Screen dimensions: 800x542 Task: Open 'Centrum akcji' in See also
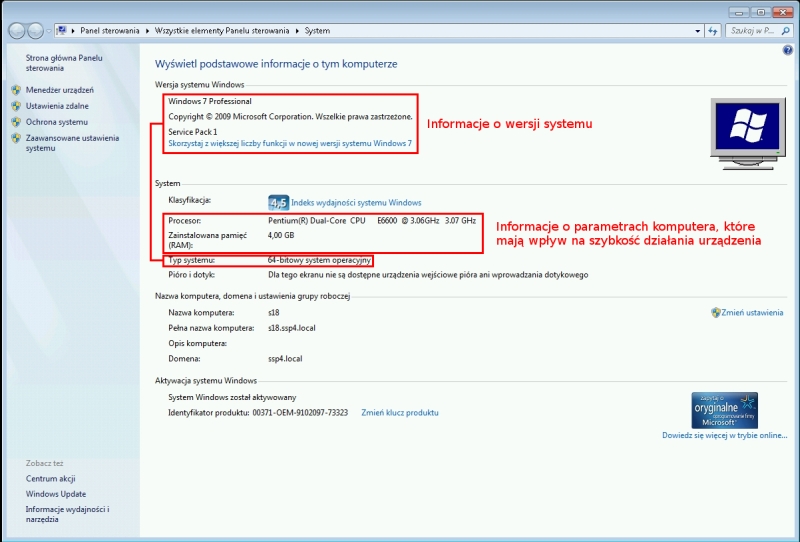[x=51, y=479]
